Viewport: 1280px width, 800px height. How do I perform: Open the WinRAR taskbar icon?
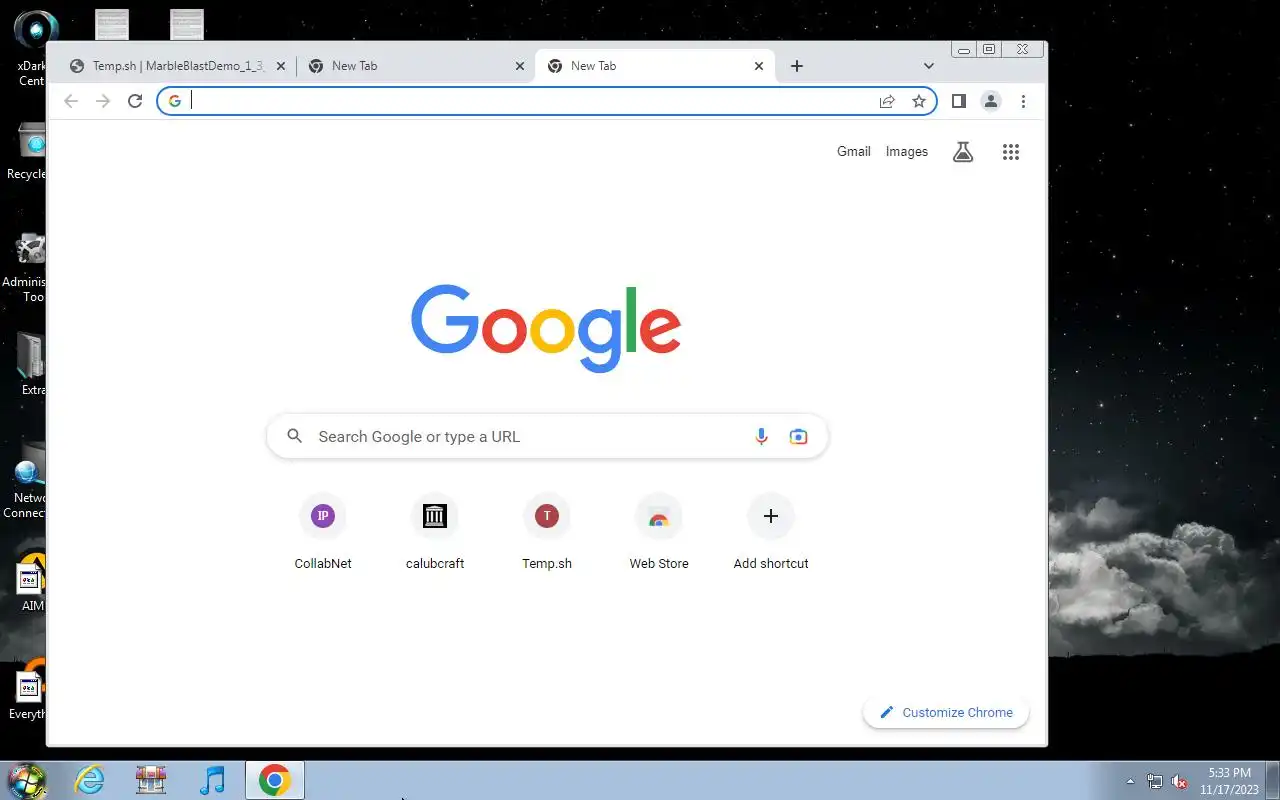[x=151, y=780]
